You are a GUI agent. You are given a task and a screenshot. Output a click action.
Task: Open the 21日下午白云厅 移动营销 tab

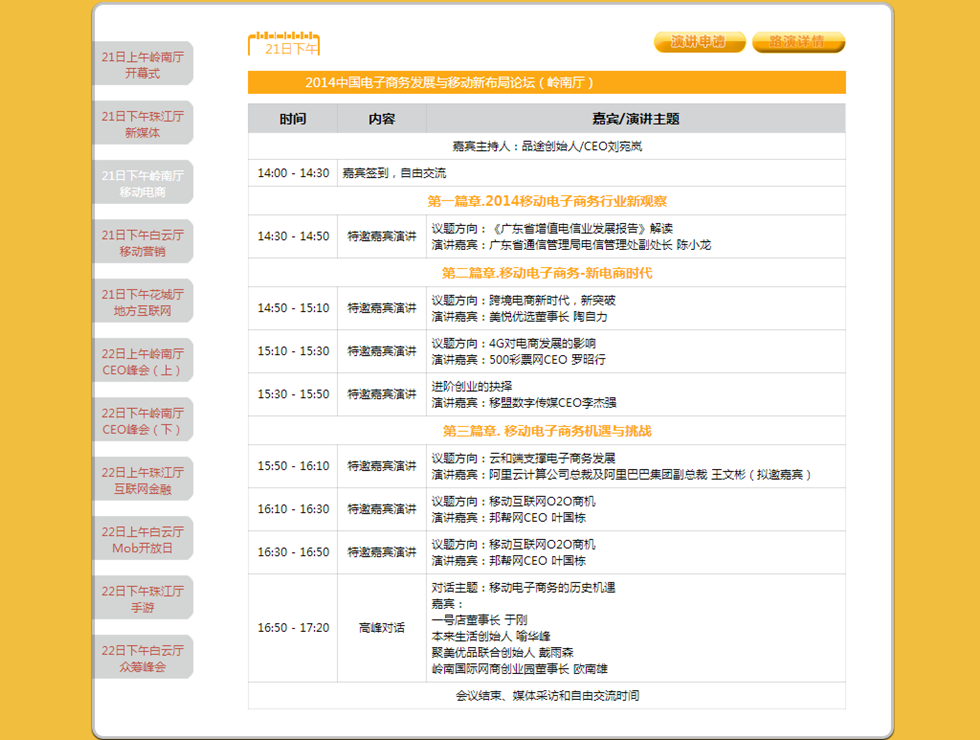point(142,242)
